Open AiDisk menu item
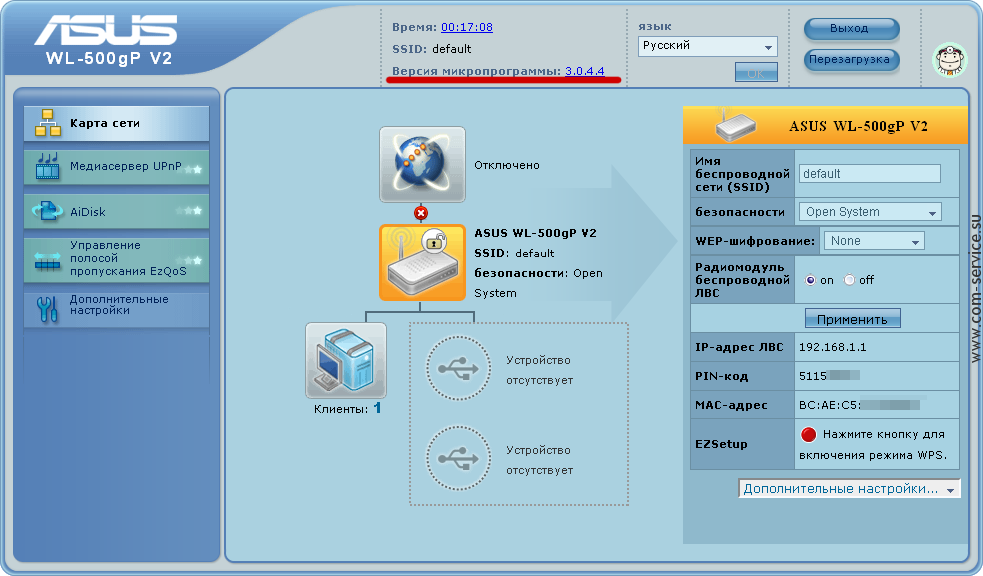The height and width of the screenshot is (576, 983). click(117, 211)
